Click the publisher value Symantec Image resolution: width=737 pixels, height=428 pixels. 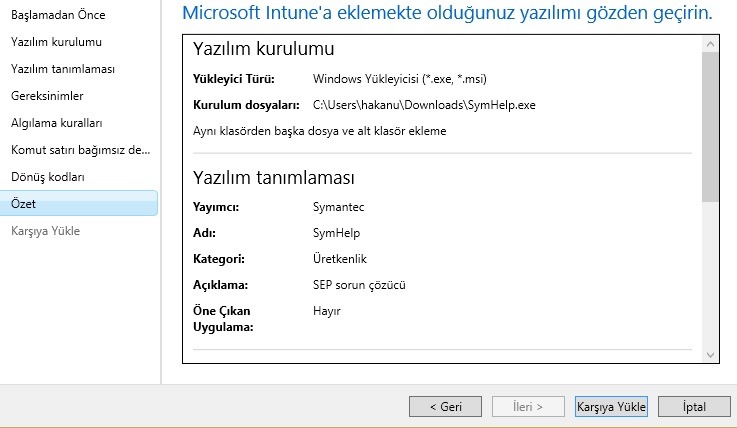click(338, 207)
